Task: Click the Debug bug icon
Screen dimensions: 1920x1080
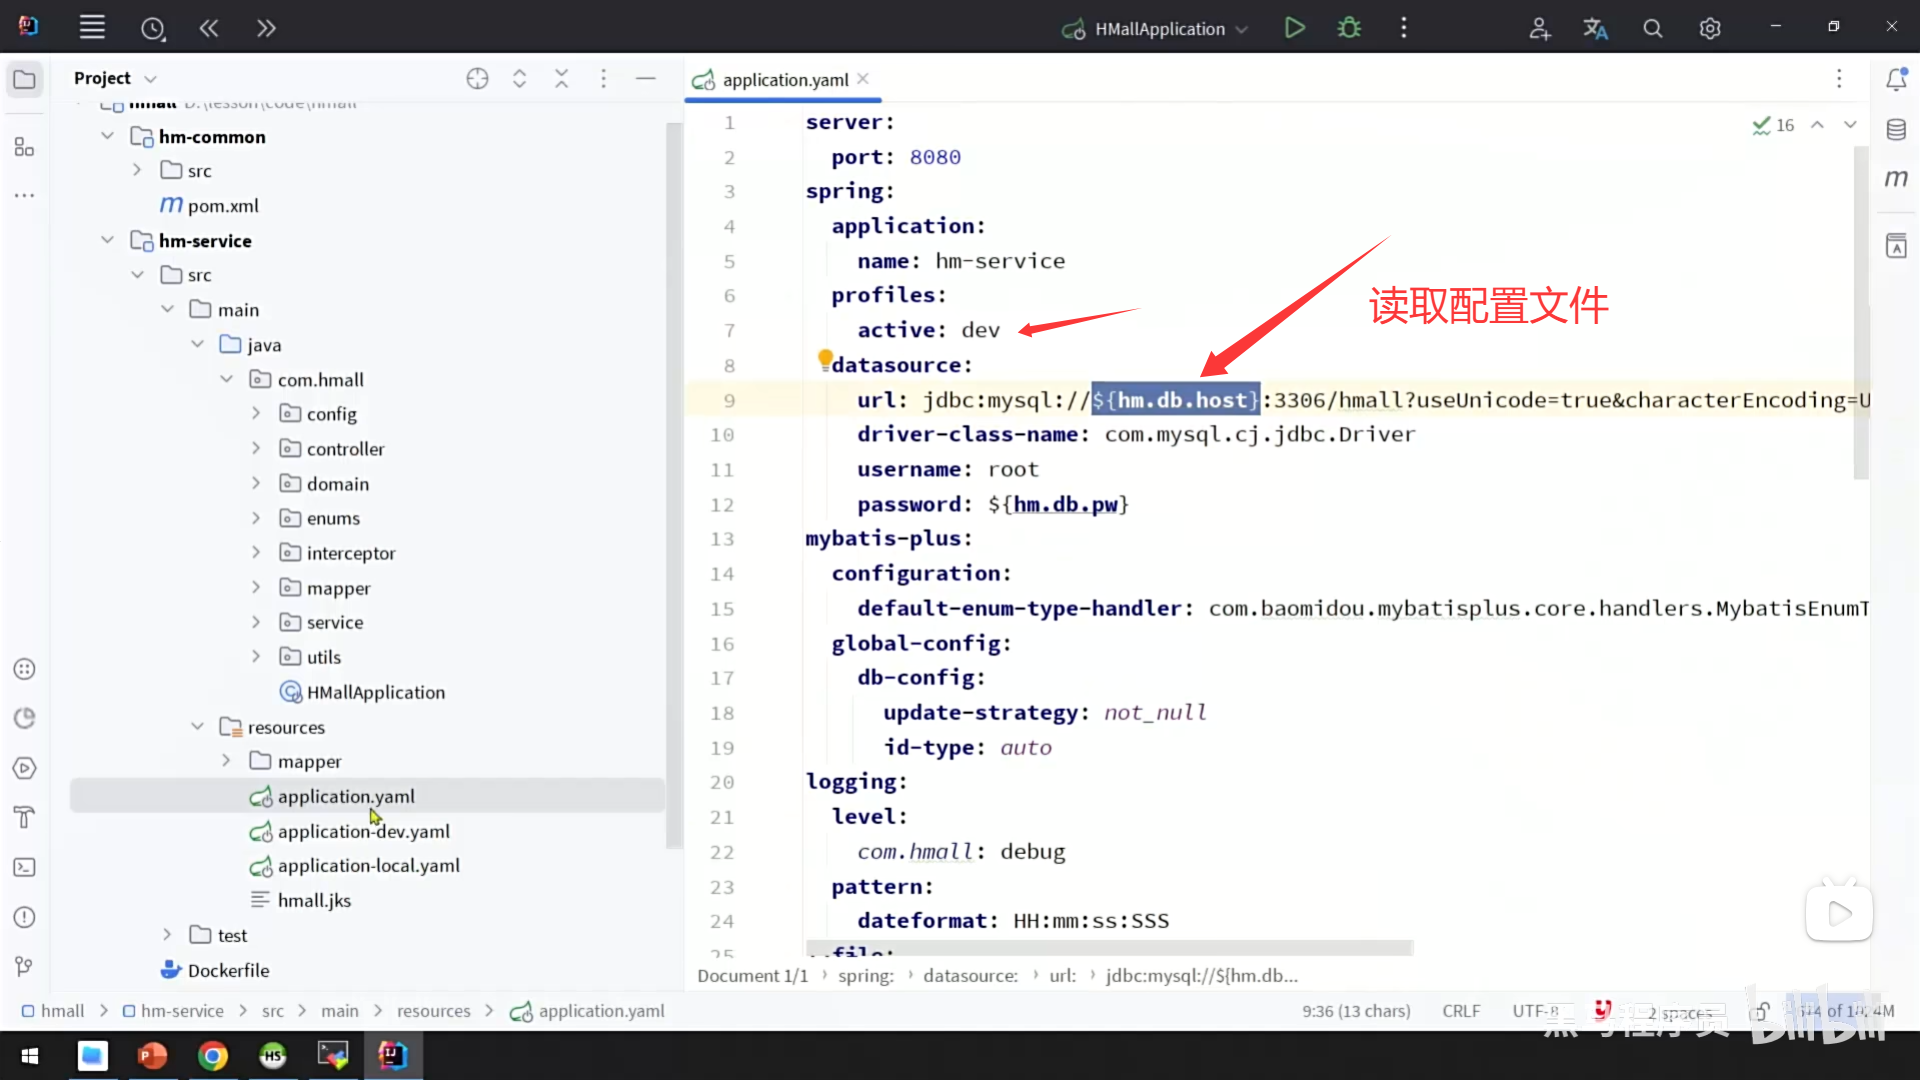Action: 1349,28
